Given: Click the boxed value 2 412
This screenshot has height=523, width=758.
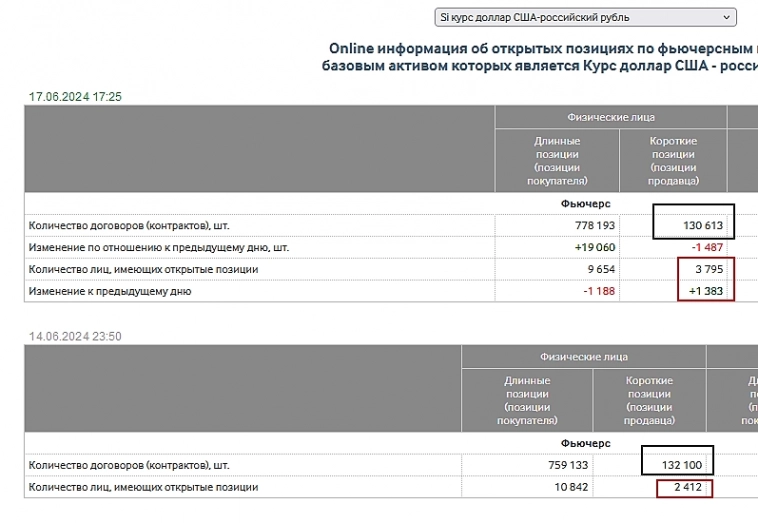Looking at the screenshot, I should (x=684, y=487).
